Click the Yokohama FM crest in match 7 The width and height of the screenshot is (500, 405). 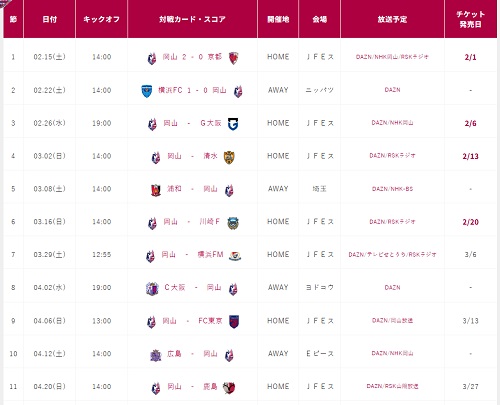pos(235,256)
